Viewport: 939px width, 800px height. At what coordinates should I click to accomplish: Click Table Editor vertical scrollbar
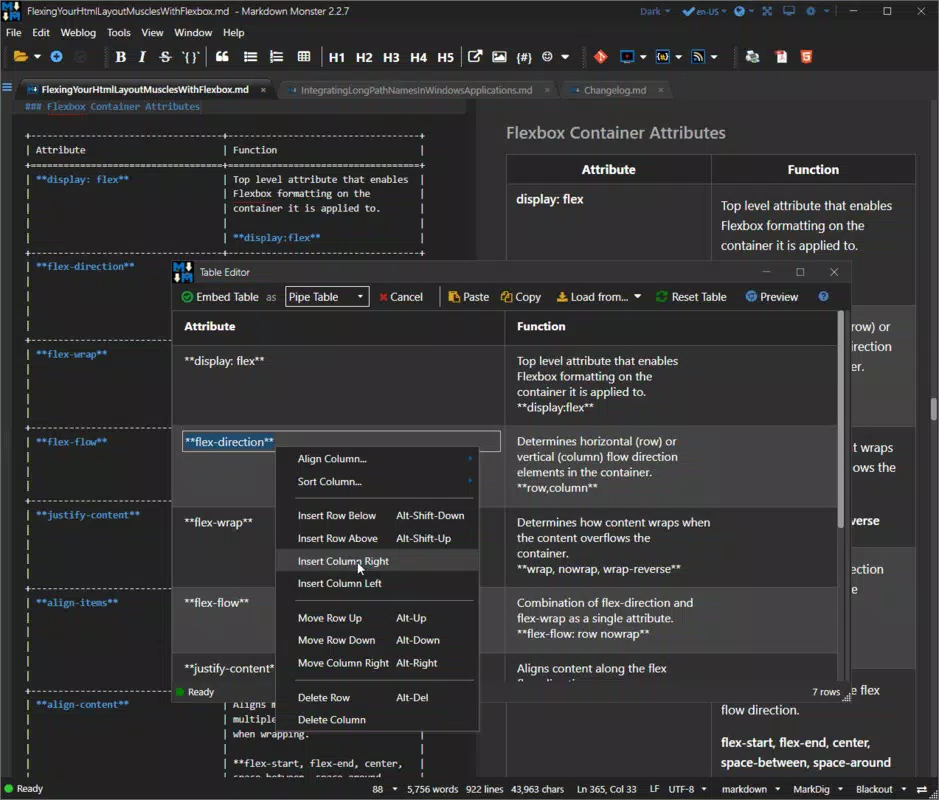pos(841,419)
